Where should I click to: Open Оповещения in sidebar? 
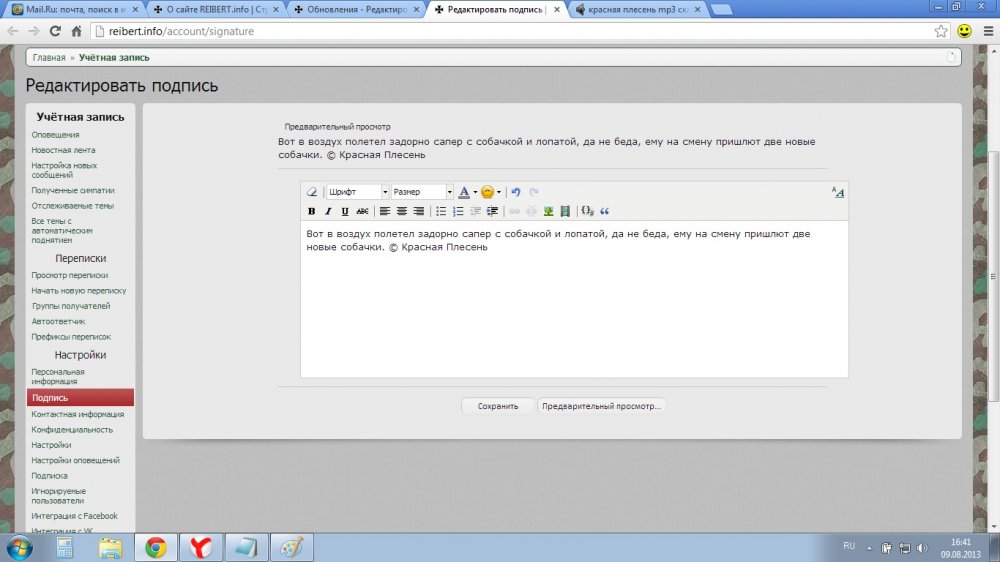tap(55, 135)
